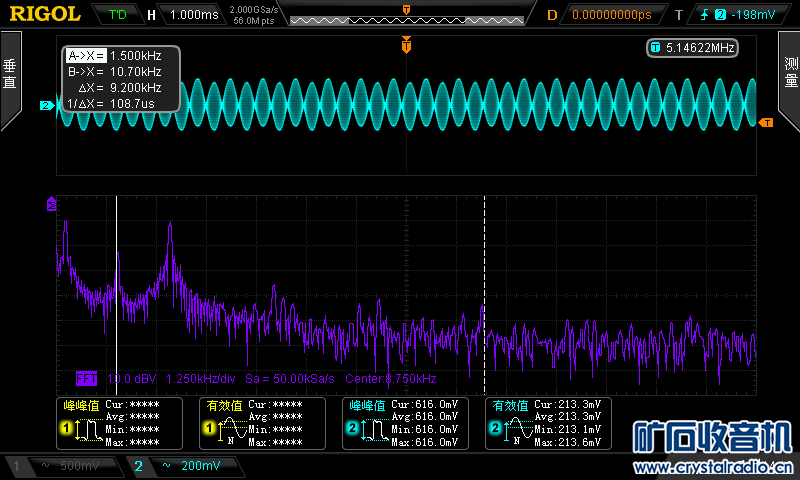Click the Sa = 50.00kSa/s FFT text
This screenshot has width=800, height=480.
[x=290, y=379]
